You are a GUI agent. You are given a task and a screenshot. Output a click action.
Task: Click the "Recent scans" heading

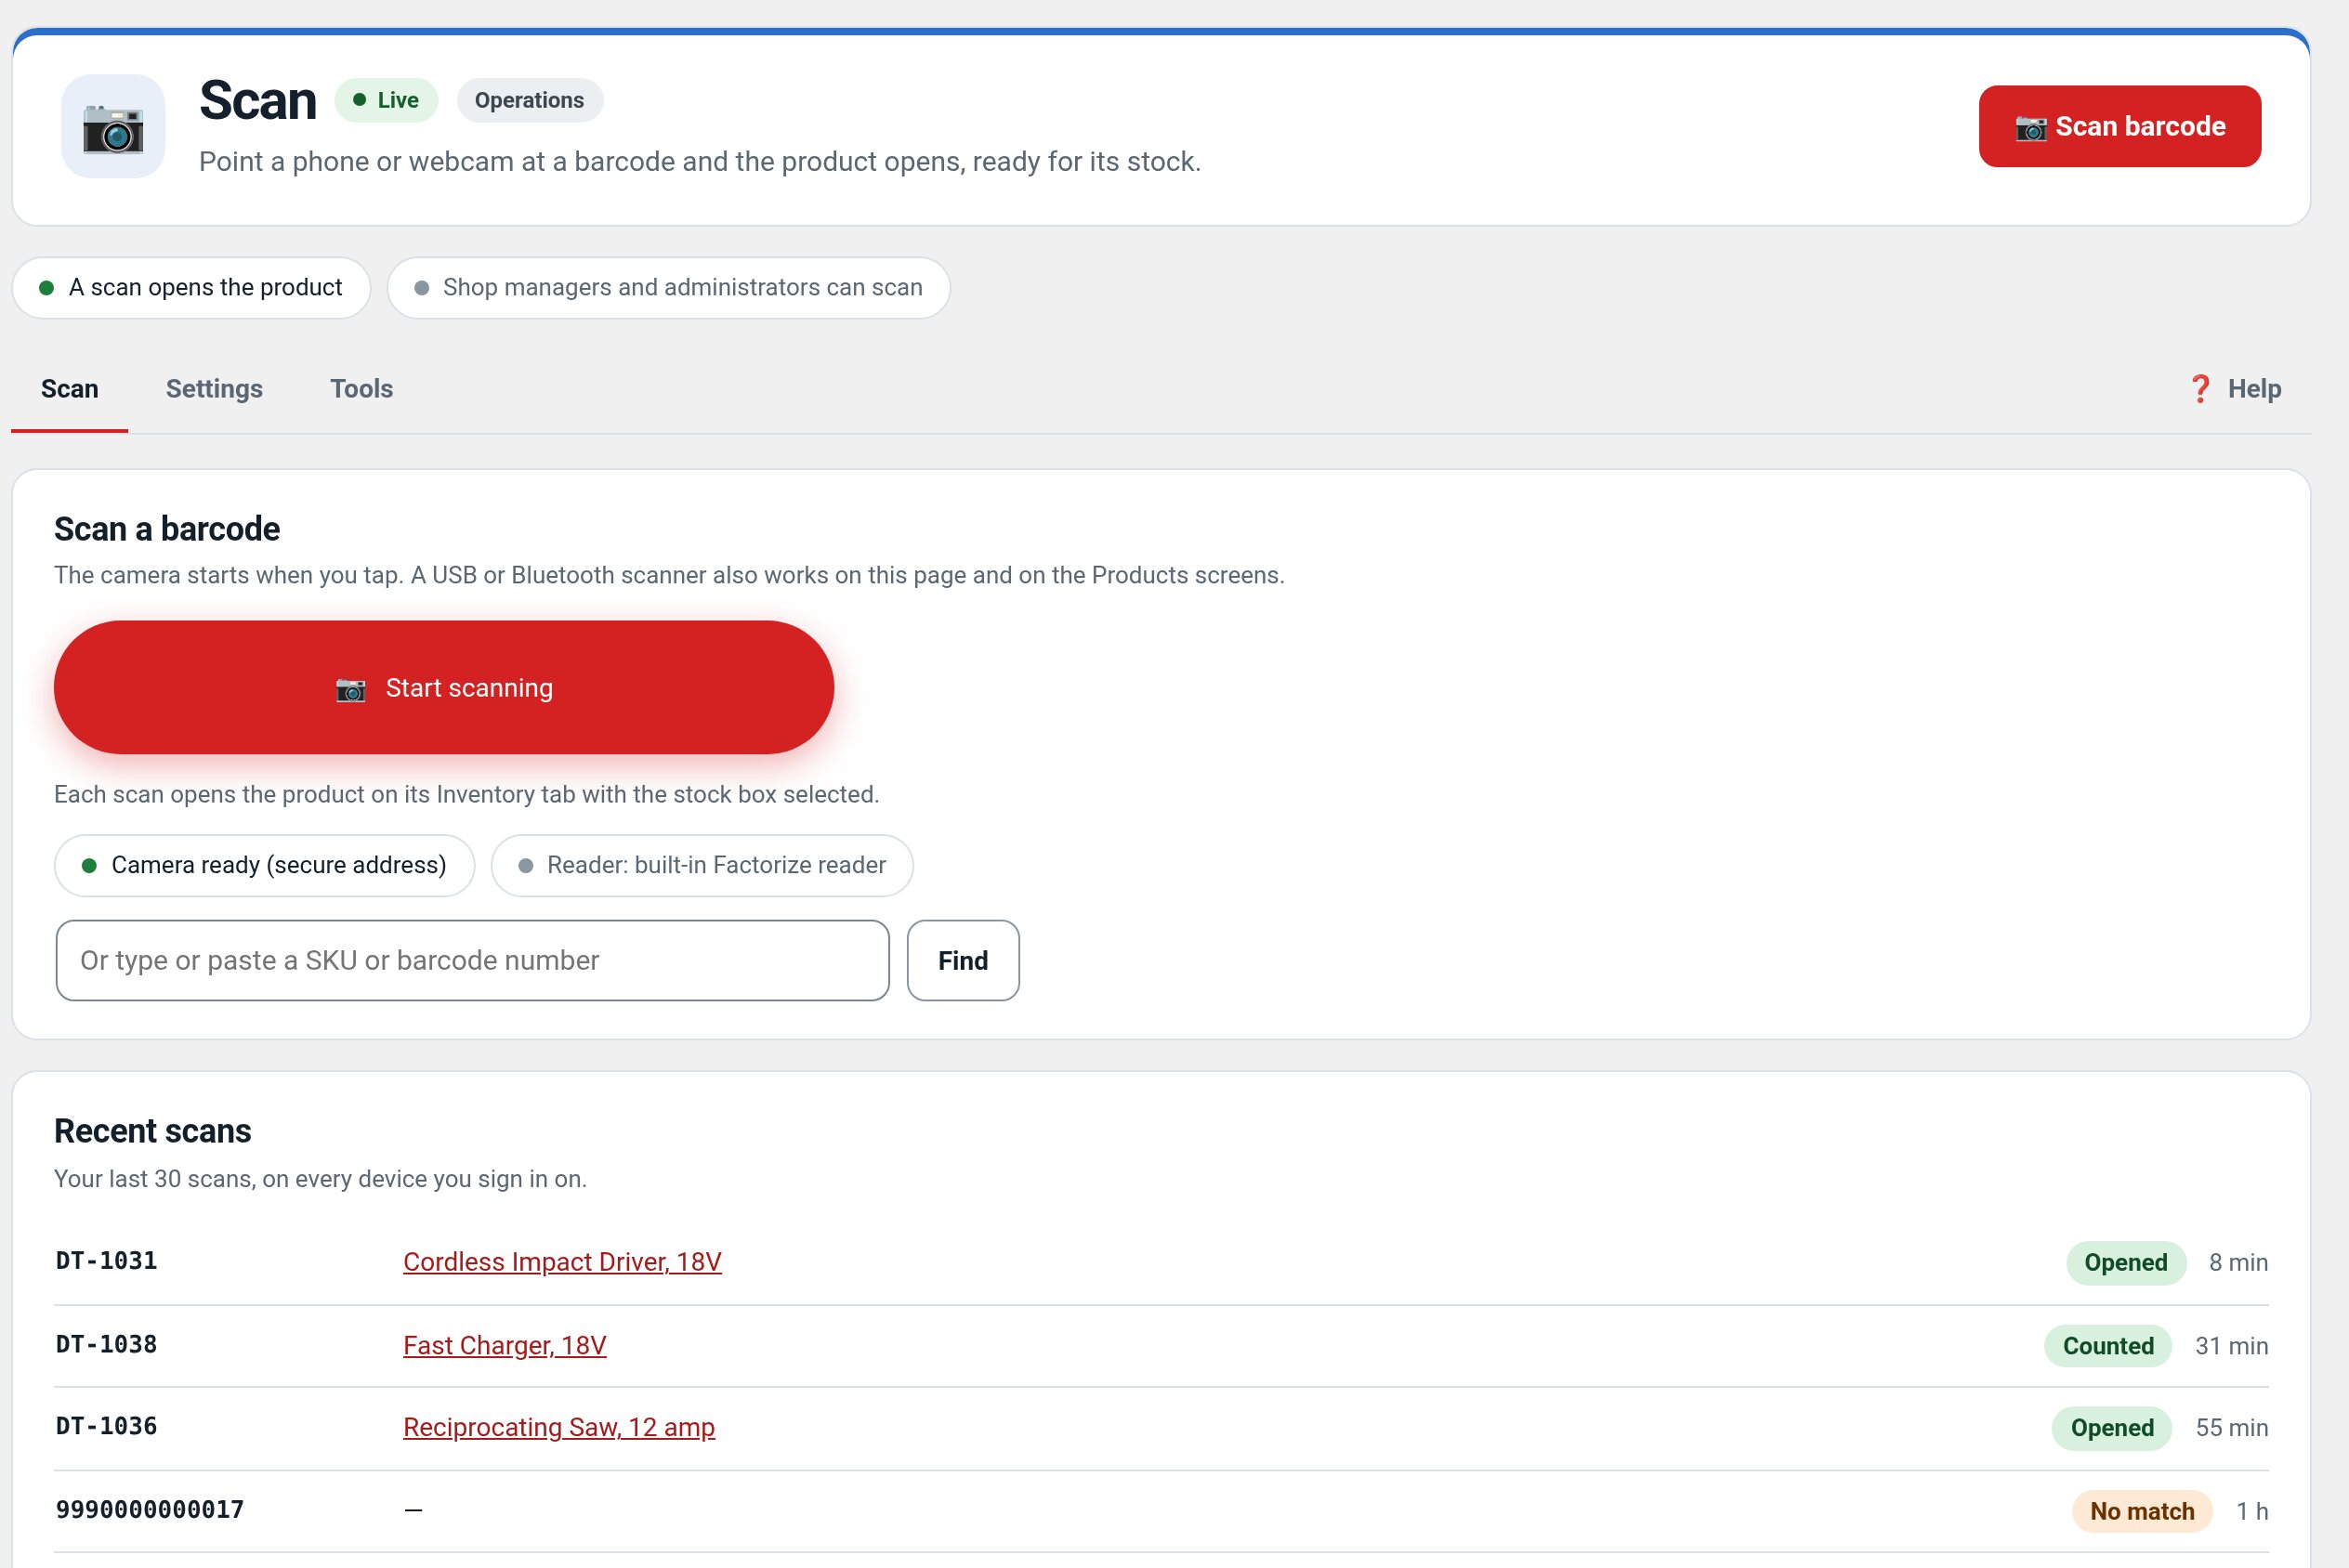152,1131
